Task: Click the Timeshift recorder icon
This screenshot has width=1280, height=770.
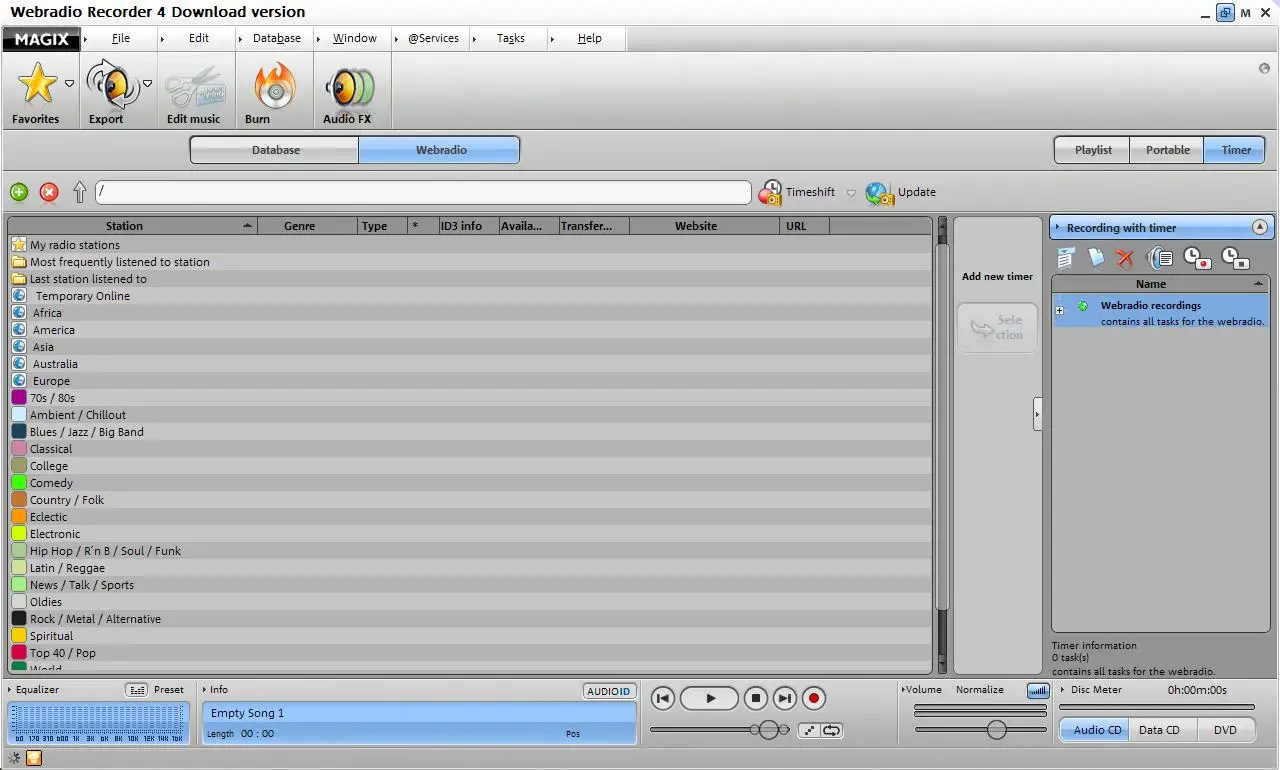Action: click(x=770, y=192)
